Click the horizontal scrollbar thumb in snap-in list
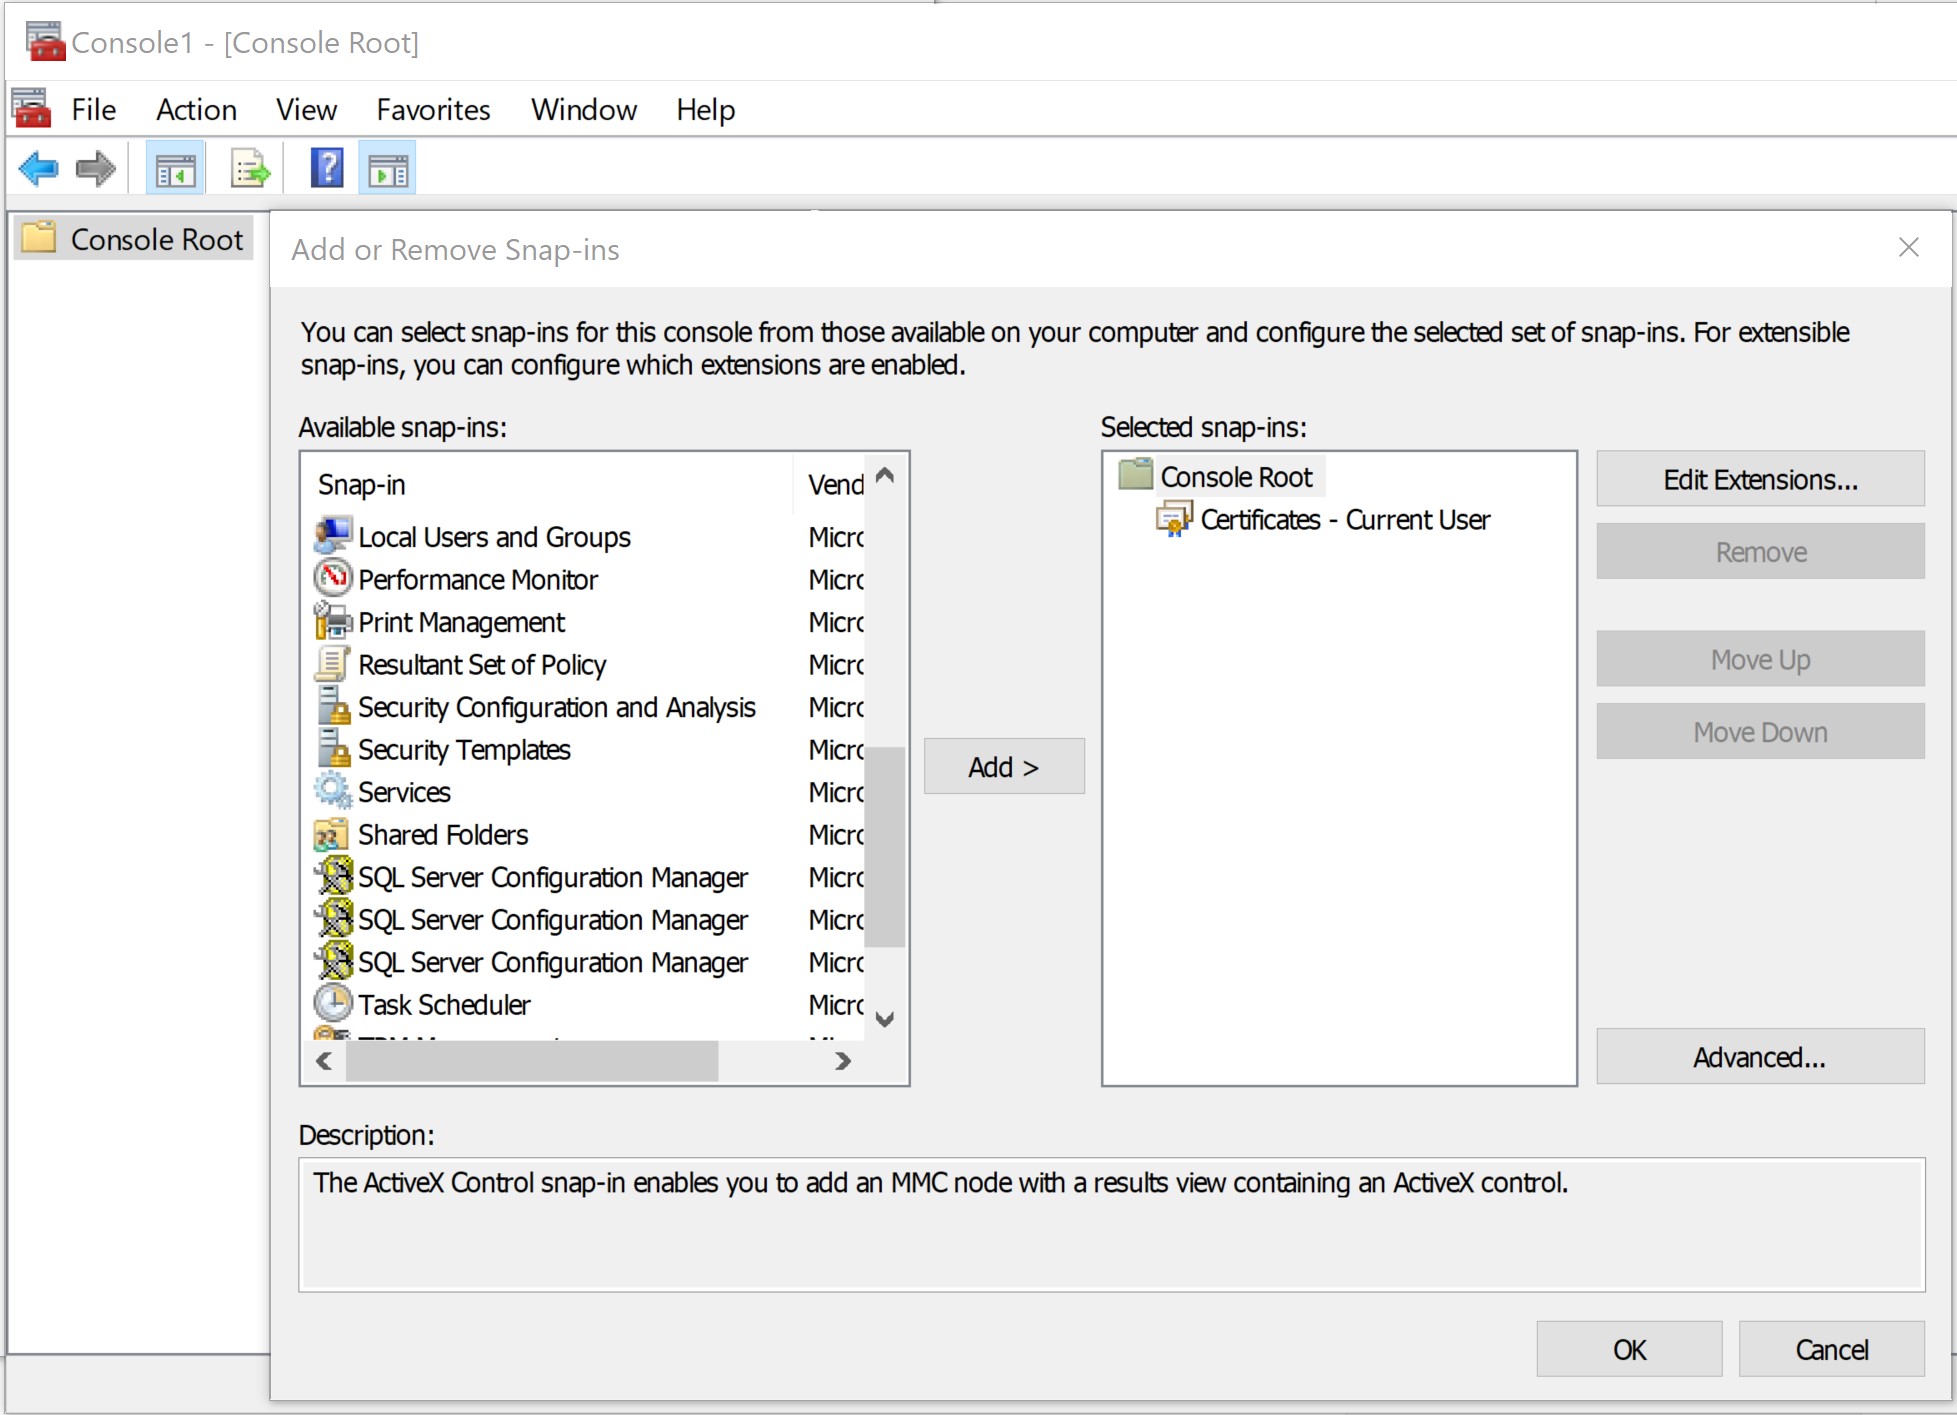 click(532, 1060)
